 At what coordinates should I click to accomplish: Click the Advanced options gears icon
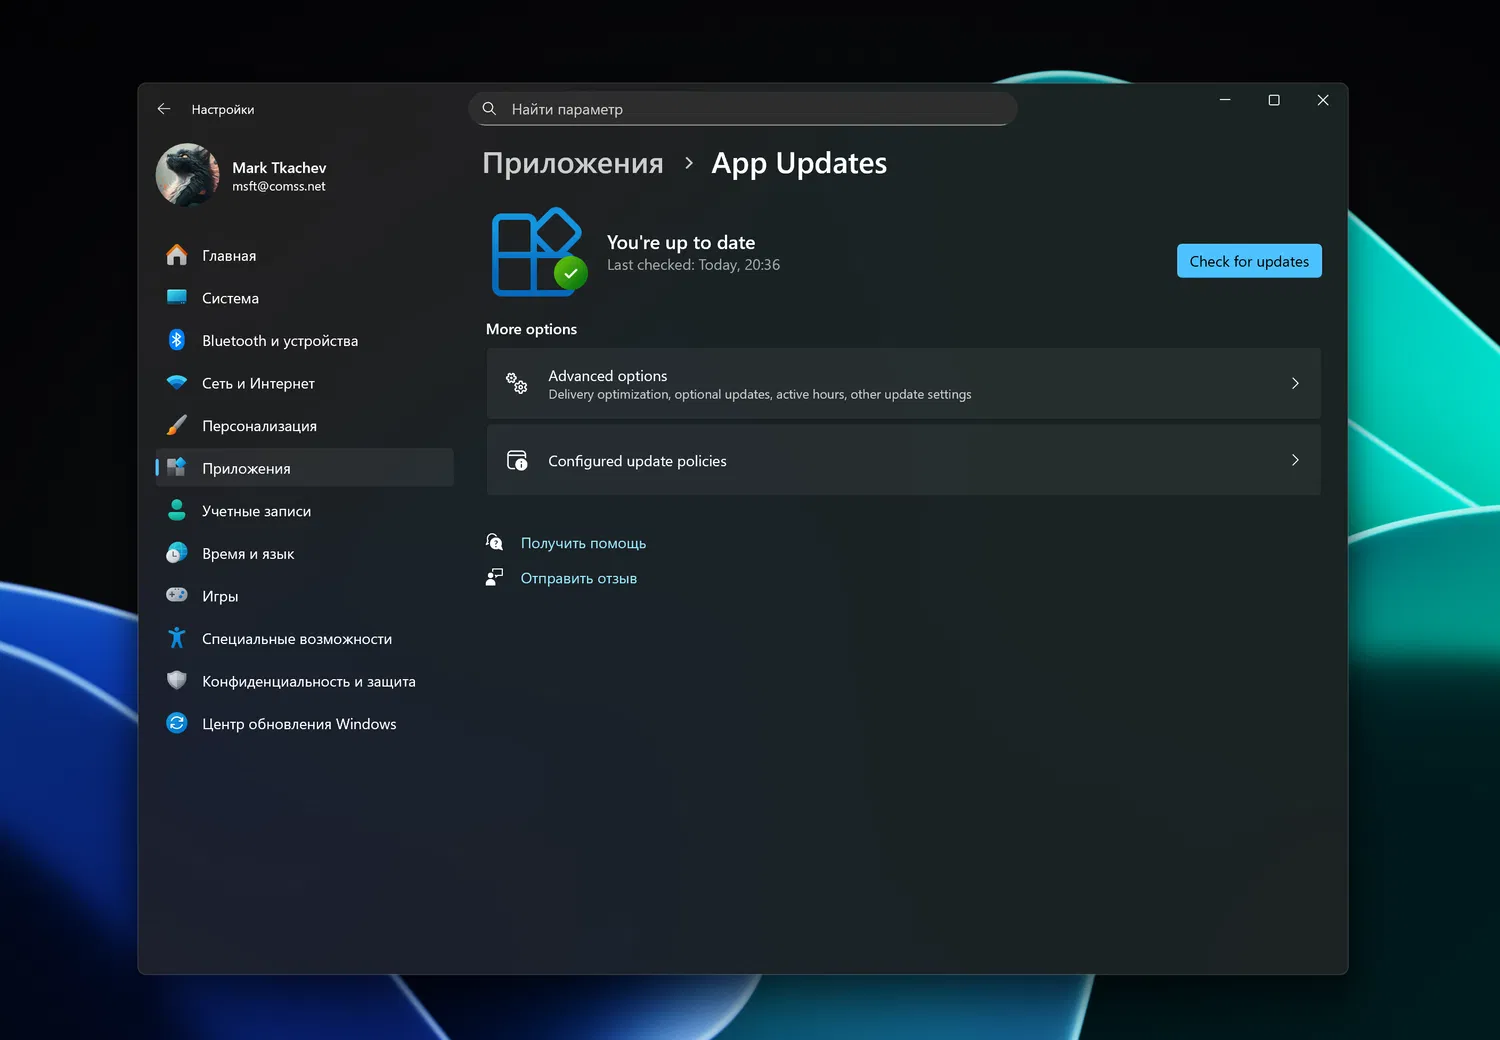[x=517, y=383]
